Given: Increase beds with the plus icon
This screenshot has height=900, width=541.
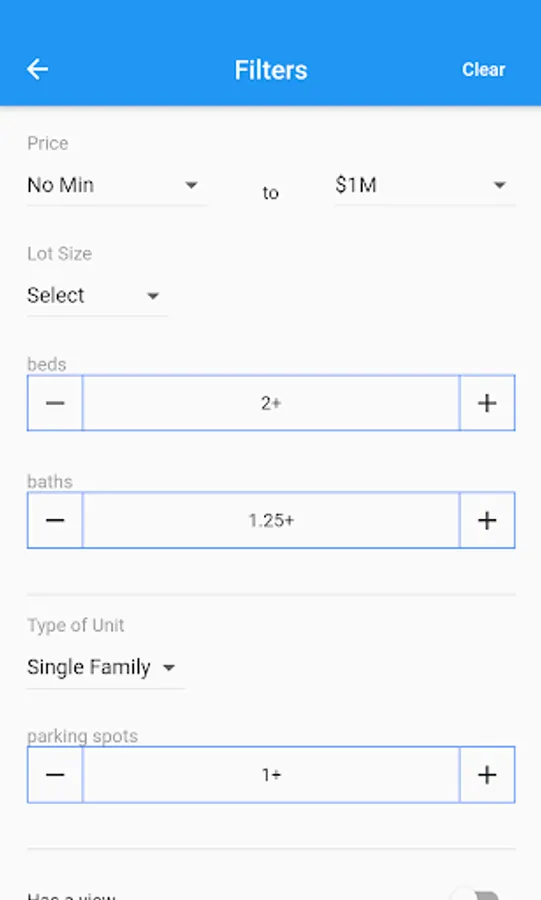Looking at the screenshot, I should pos(487,403).
